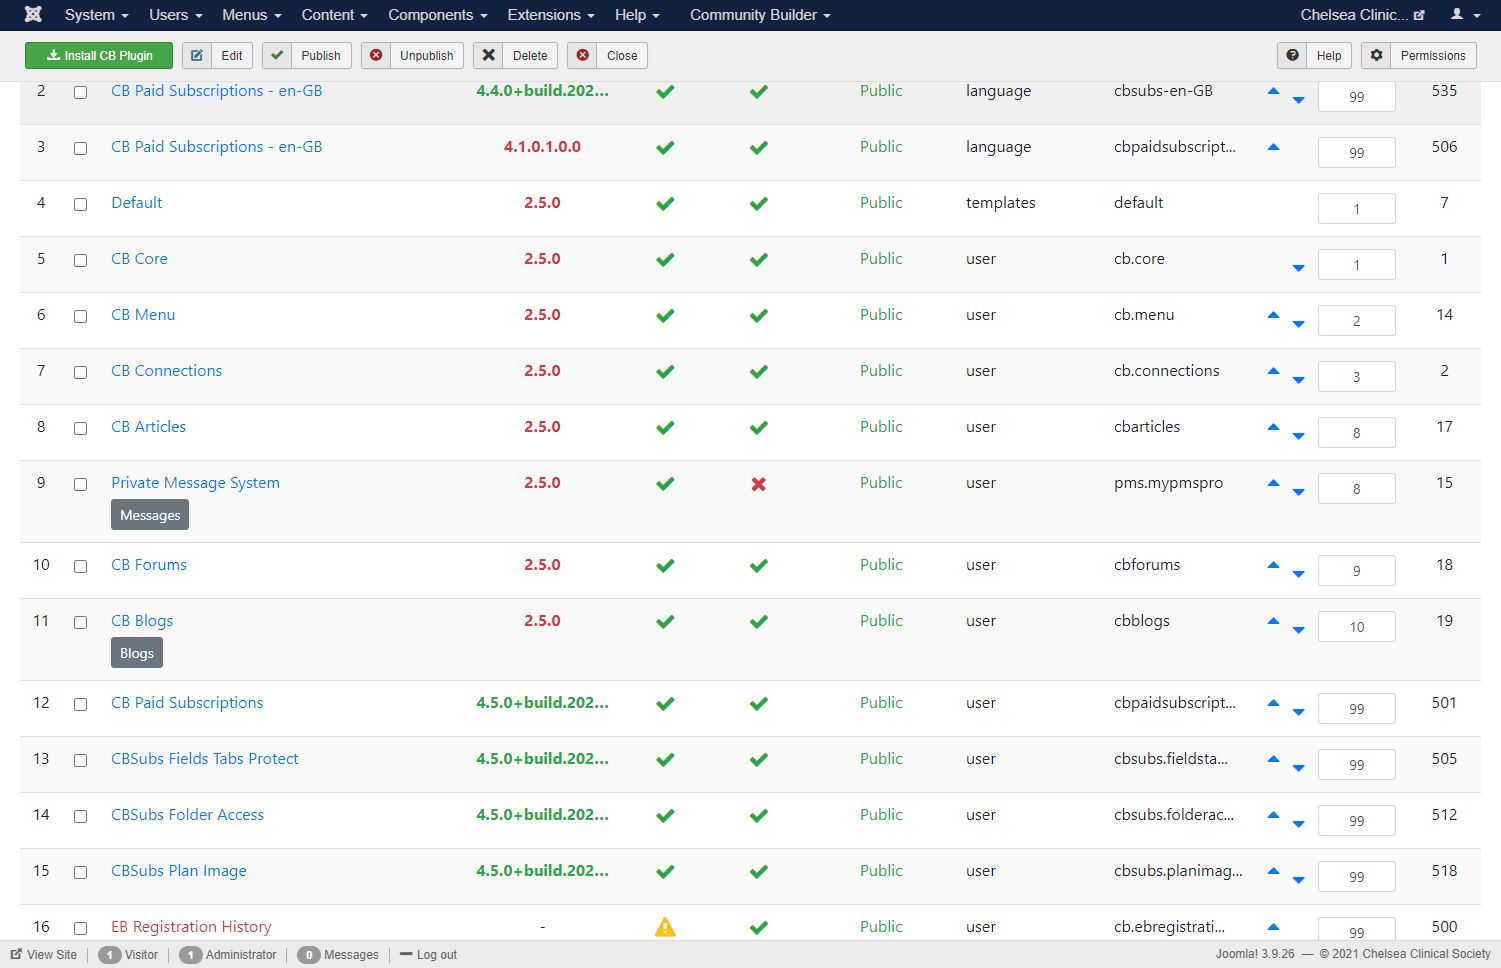Check the CB Connections row
Screen dimensions: 1501x968
coord(80,372)
